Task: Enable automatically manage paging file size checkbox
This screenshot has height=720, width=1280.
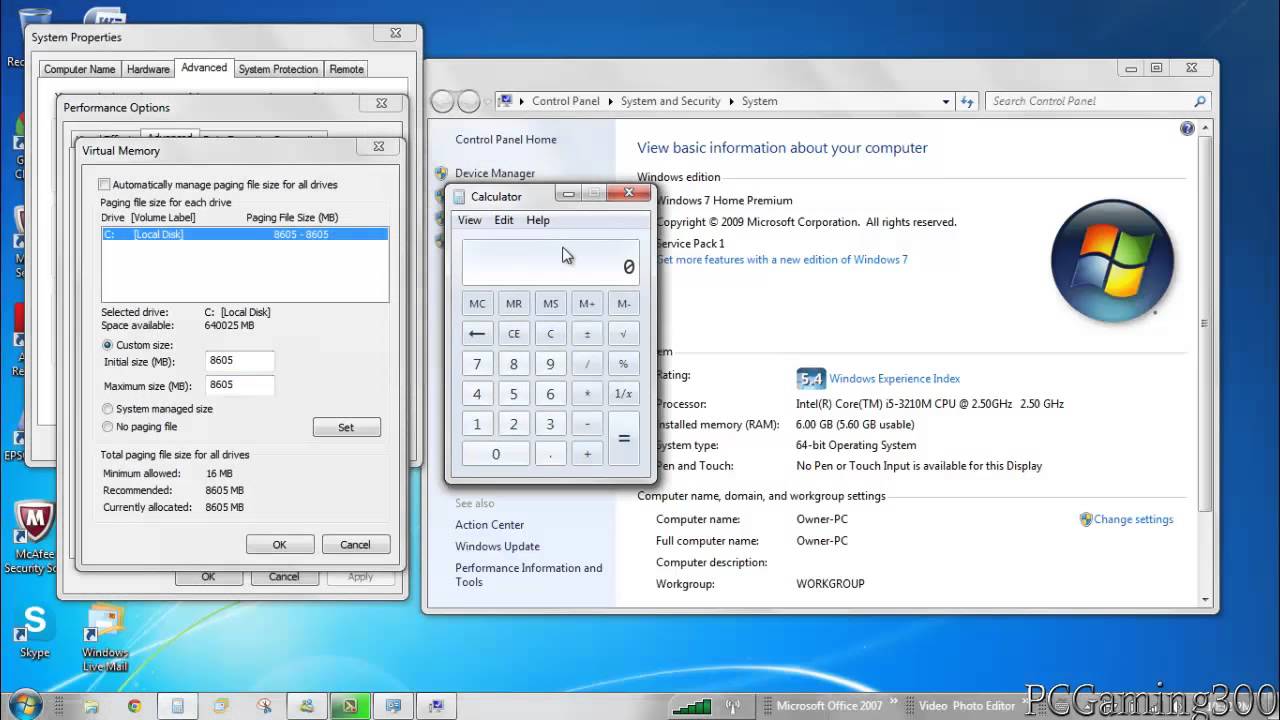Action: [104, 185]
